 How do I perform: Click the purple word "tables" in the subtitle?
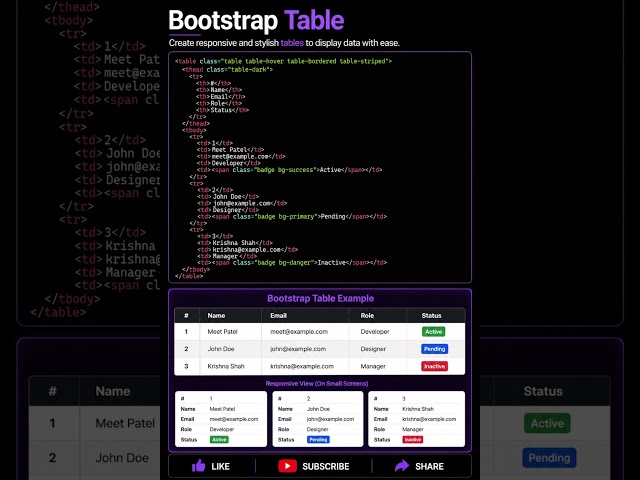tap(292, 43)
